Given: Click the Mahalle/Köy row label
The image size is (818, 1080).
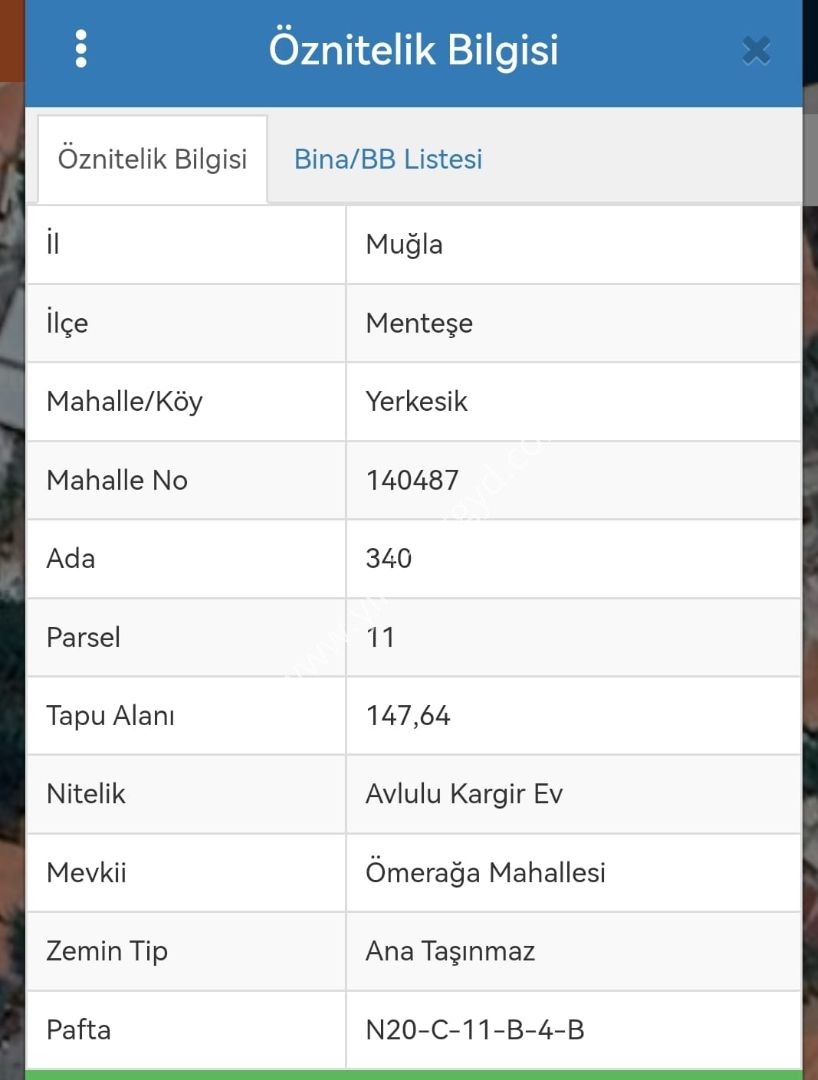Looking at the screenshot, I should click(125, 402).
